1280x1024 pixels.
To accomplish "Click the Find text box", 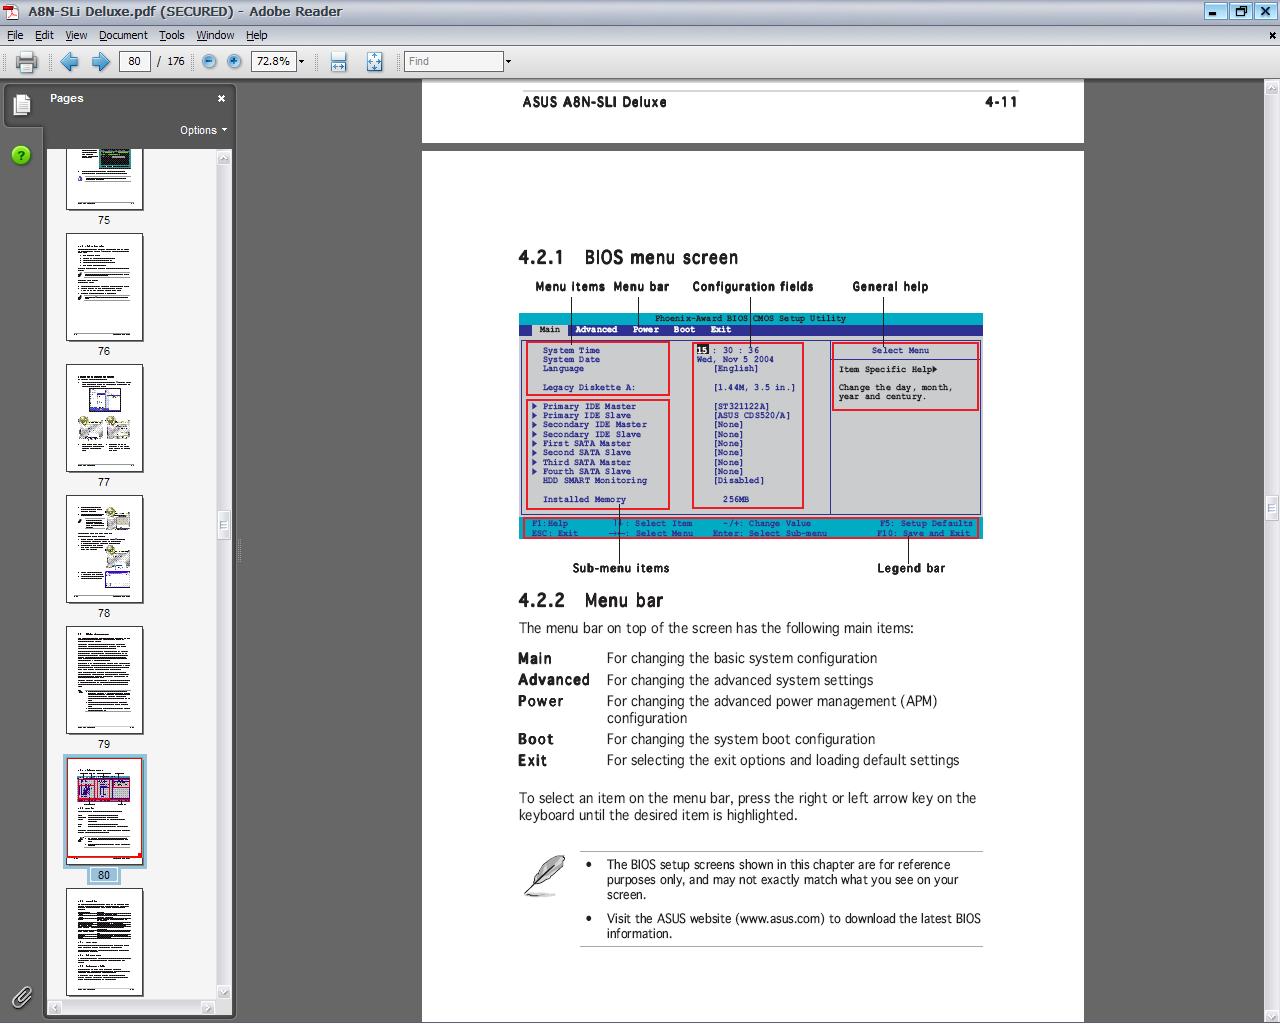I will click(x=453, y=61).
